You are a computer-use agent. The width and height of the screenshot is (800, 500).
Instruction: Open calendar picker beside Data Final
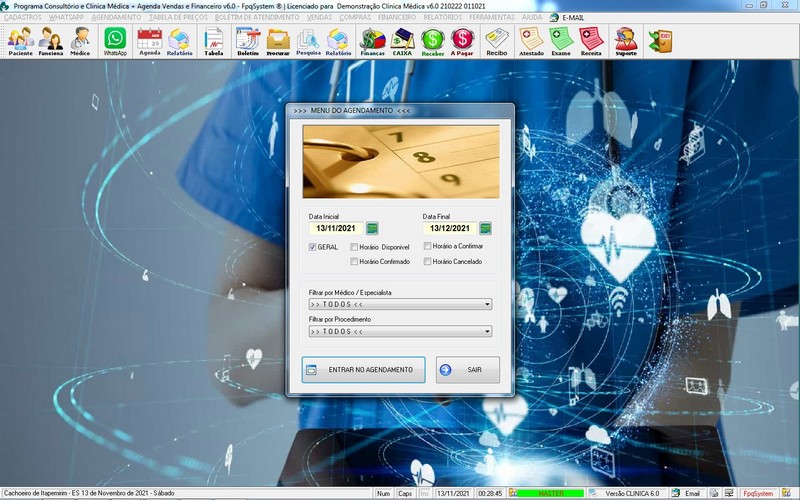pos(485,228)
